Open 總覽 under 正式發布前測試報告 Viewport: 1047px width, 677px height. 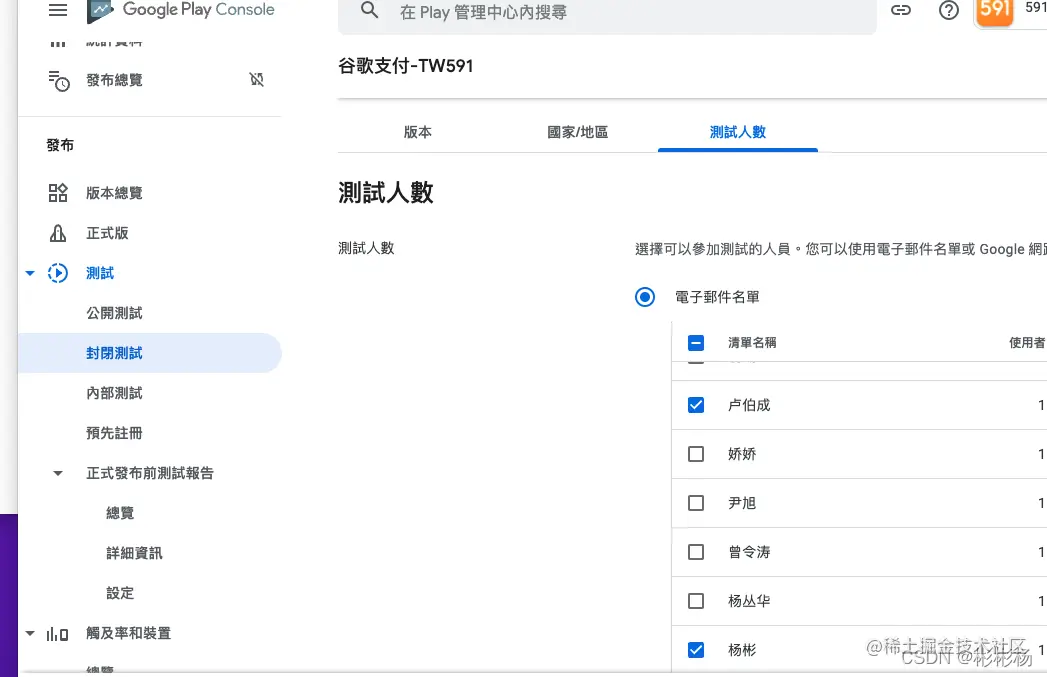(120, 513)
